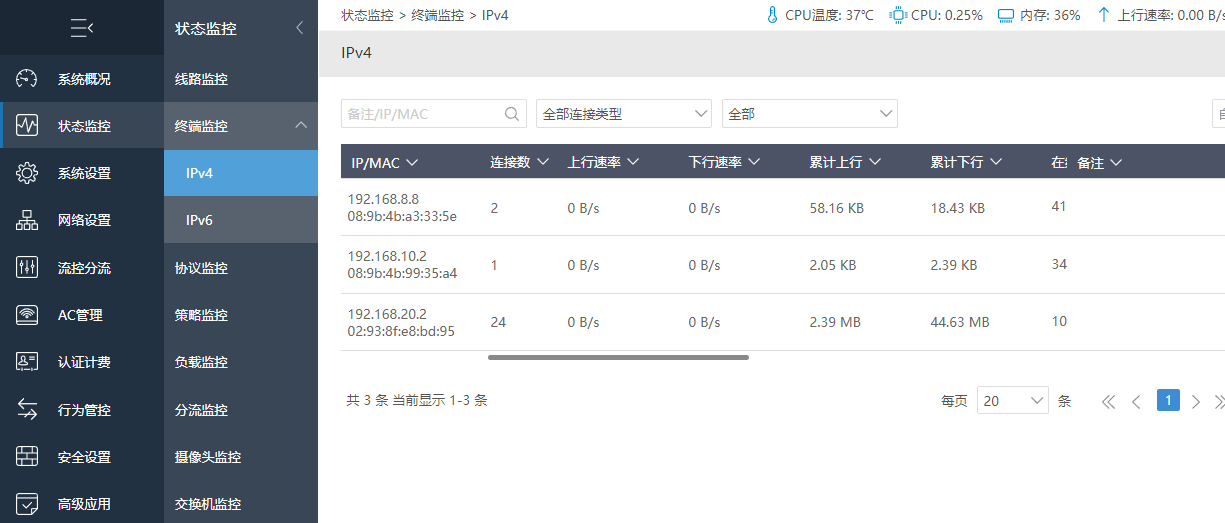Viewport: 1225px width, 523px height.
Task: Click the 安全设置 firewall icon
Action: point(27,457)
